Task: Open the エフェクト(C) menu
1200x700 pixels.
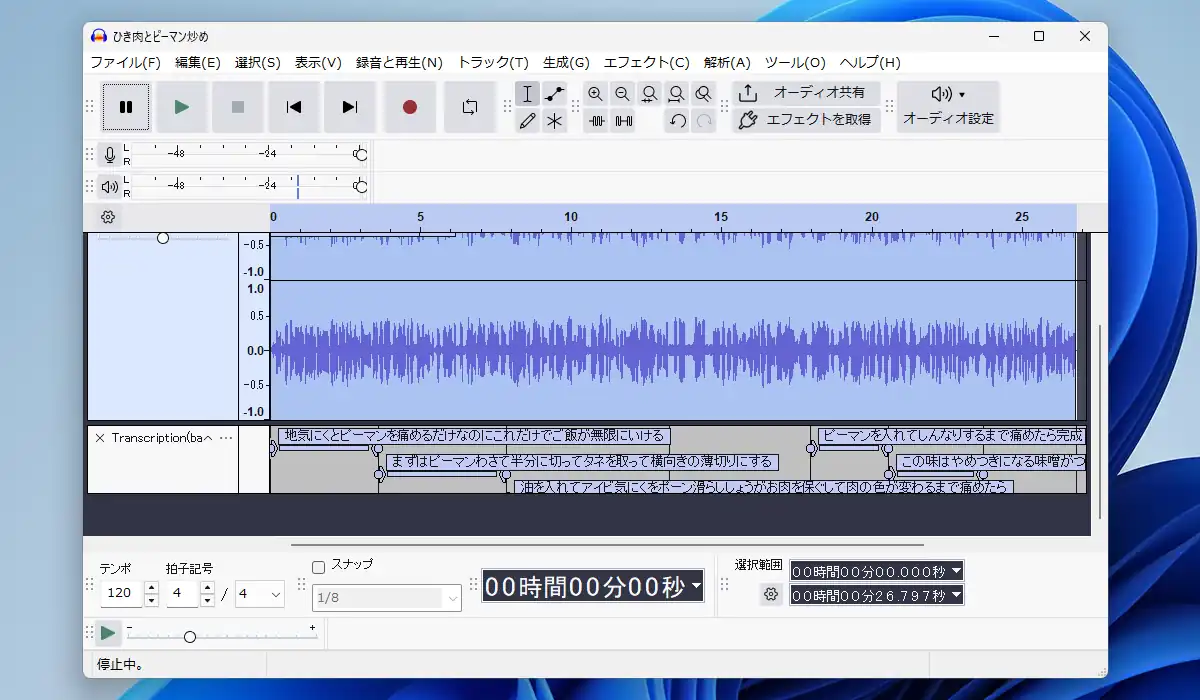Action: [x=646, y=62]
